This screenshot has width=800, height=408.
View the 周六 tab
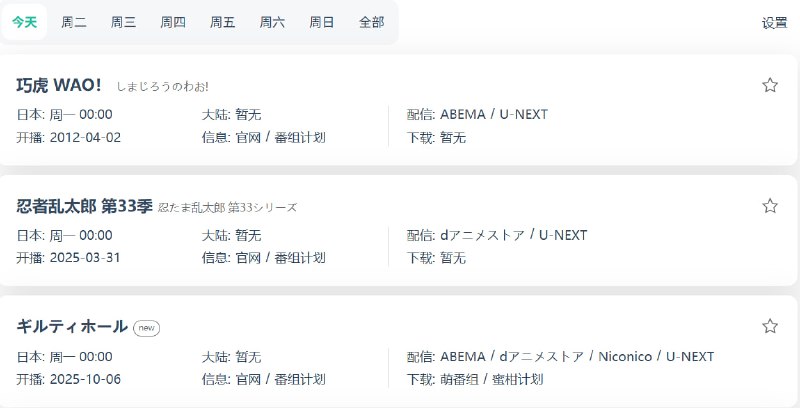[272, 22]
